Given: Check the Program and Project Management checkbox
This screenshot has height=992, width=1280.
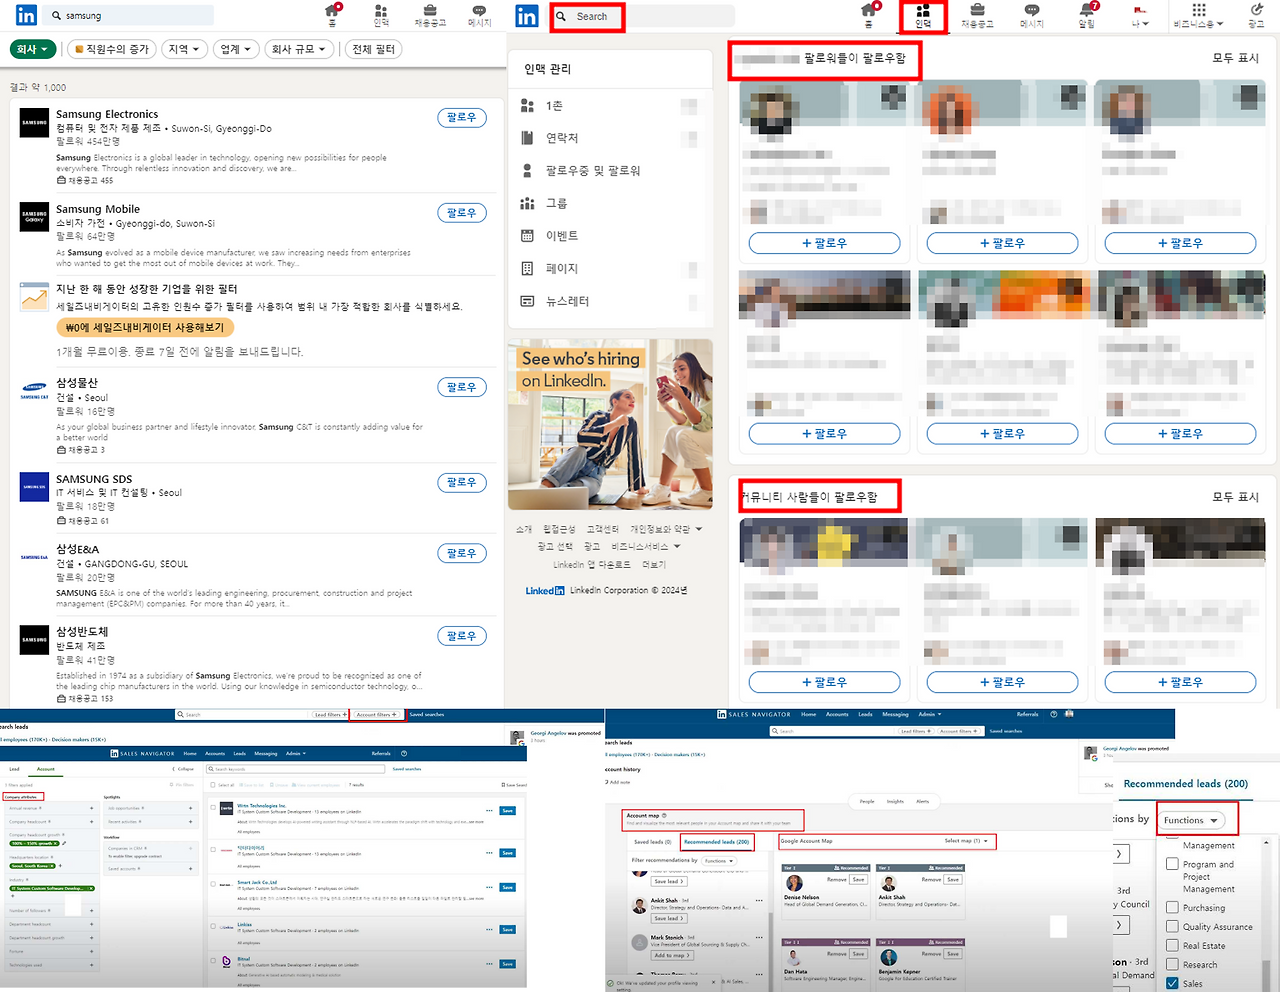Looking at the screenshot, I should pyautogui.click(x=1172, y=864).
